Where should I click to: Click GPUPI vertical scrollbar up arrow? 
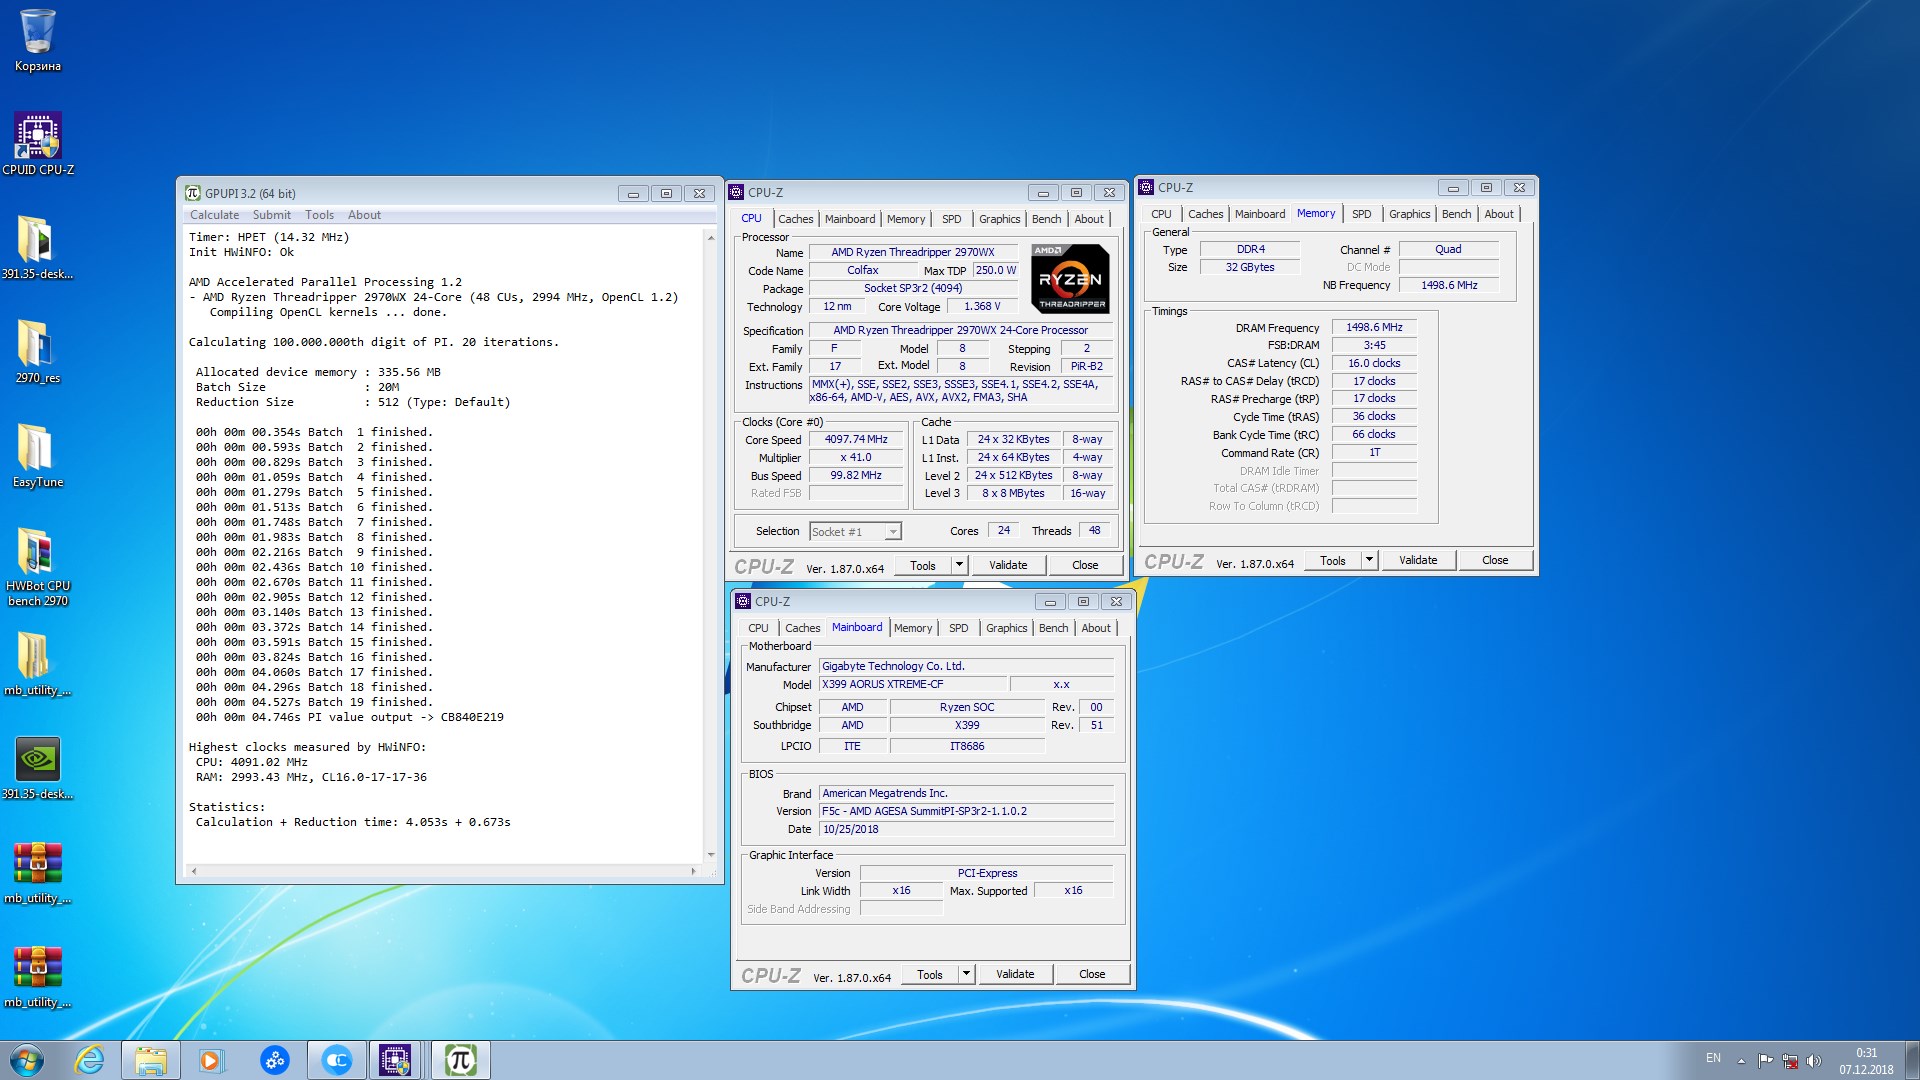[x=711, y=237]
